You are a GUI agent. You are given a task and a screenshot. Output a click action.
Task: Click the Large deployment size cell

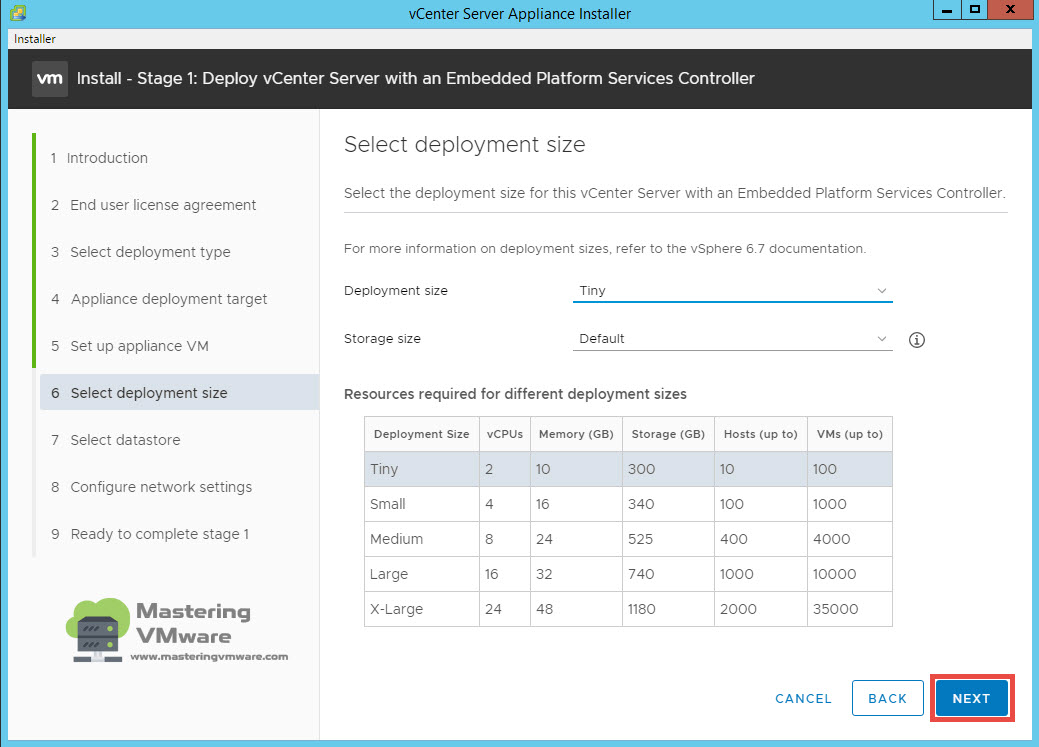[x=421, y=575]
